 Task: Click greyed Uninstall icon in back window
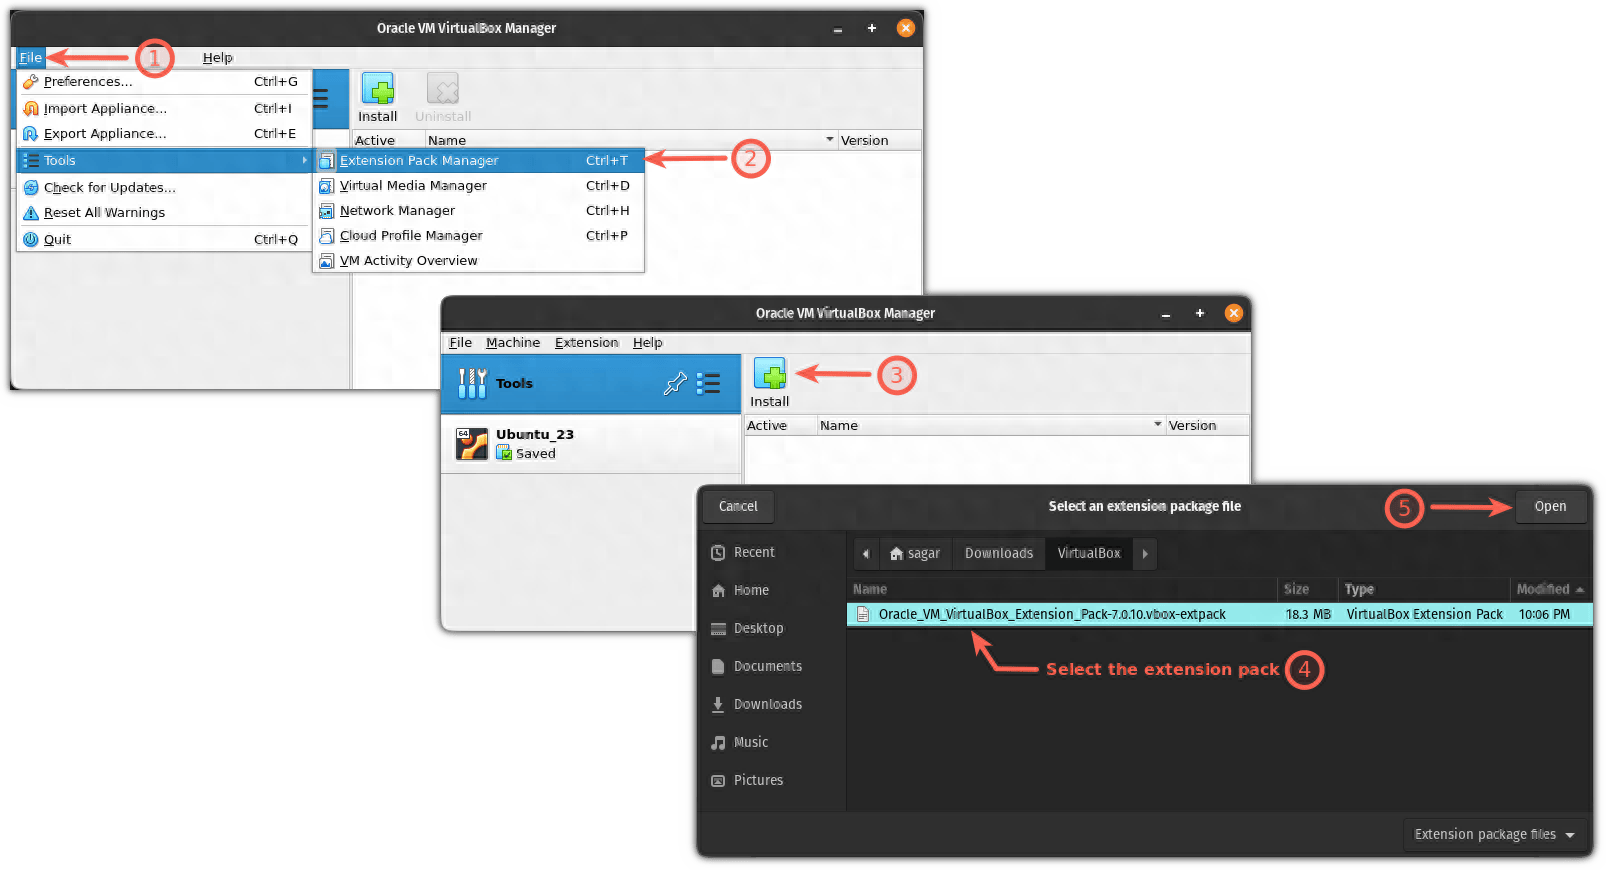[443, 89]
